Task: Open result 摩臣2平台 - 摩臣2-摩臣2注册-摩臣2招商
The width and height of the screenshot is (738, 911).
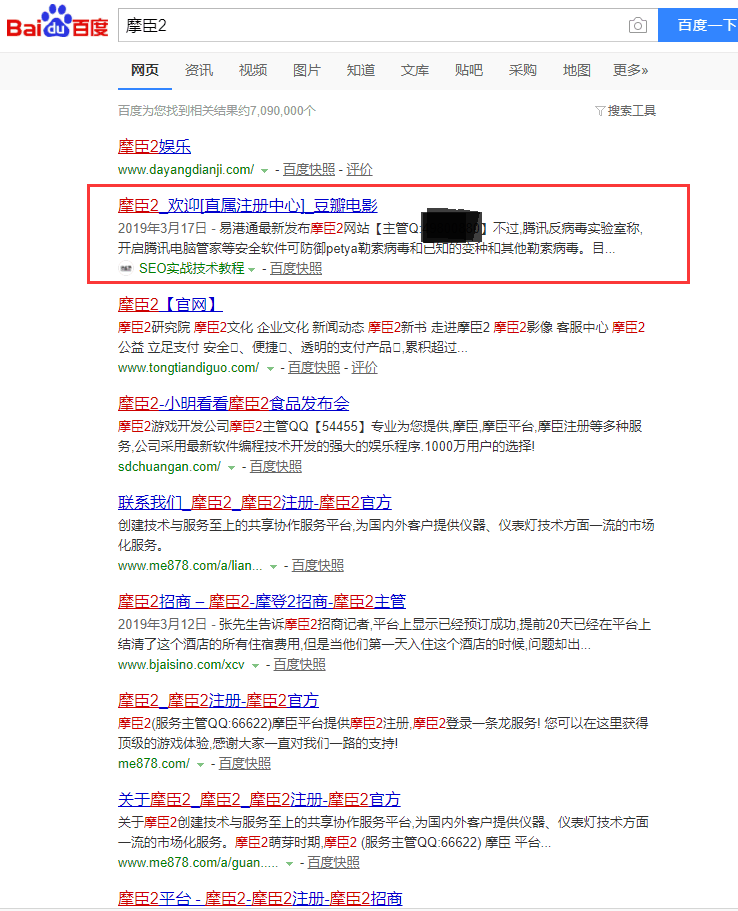Action: (260, 898)
